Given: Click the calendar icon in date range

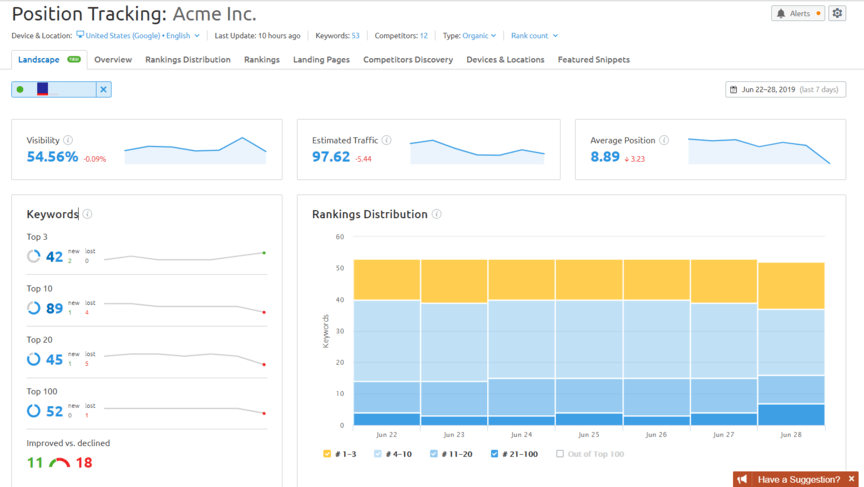Looking at the screenshot, I should (733, 89).
